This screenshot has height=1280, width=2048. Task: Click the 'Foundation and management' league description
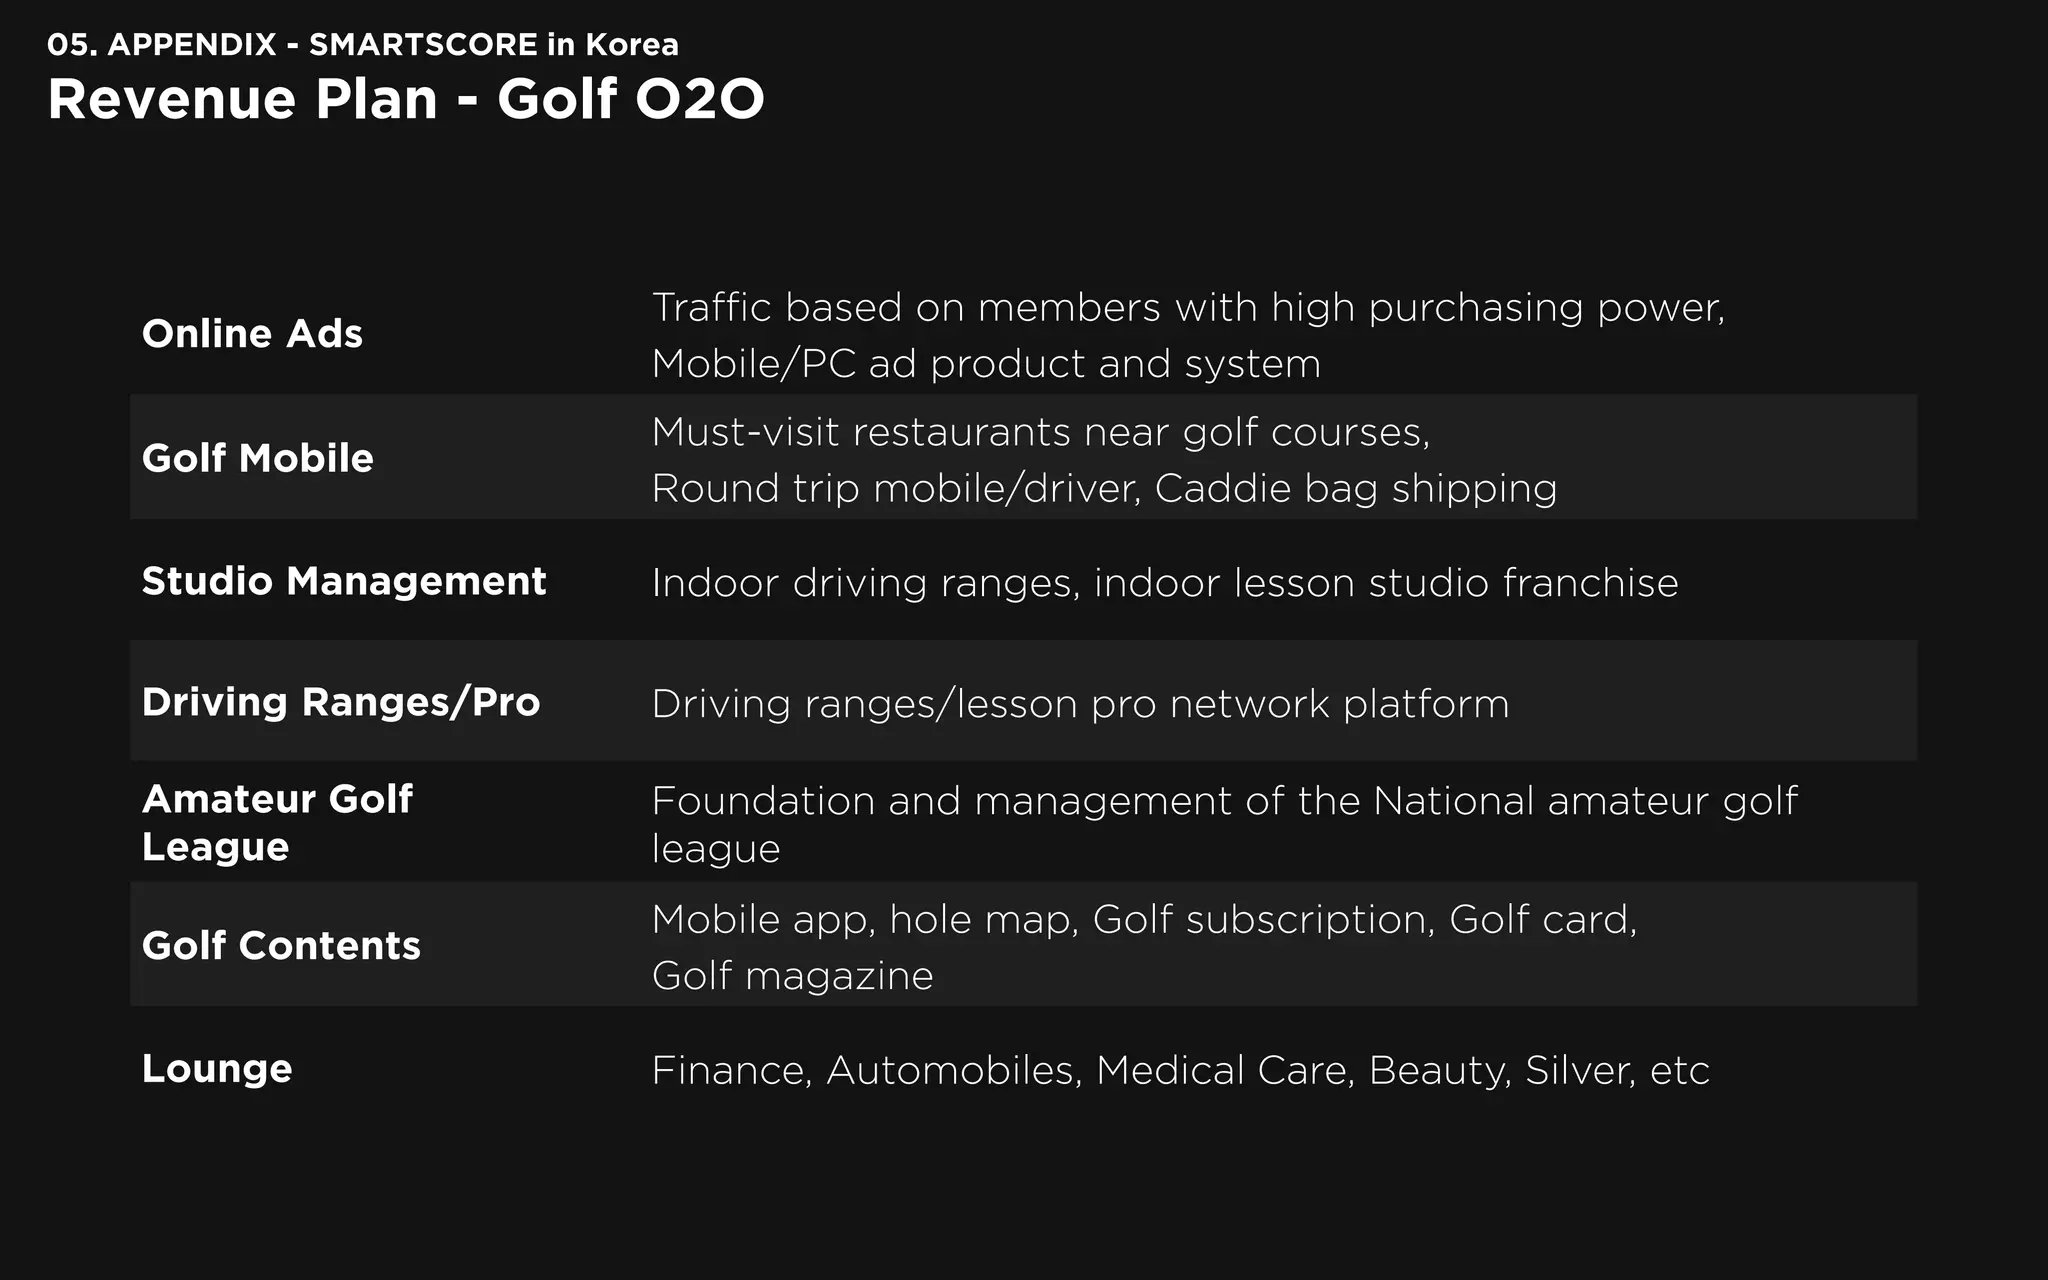click(x=1224, y=801)
